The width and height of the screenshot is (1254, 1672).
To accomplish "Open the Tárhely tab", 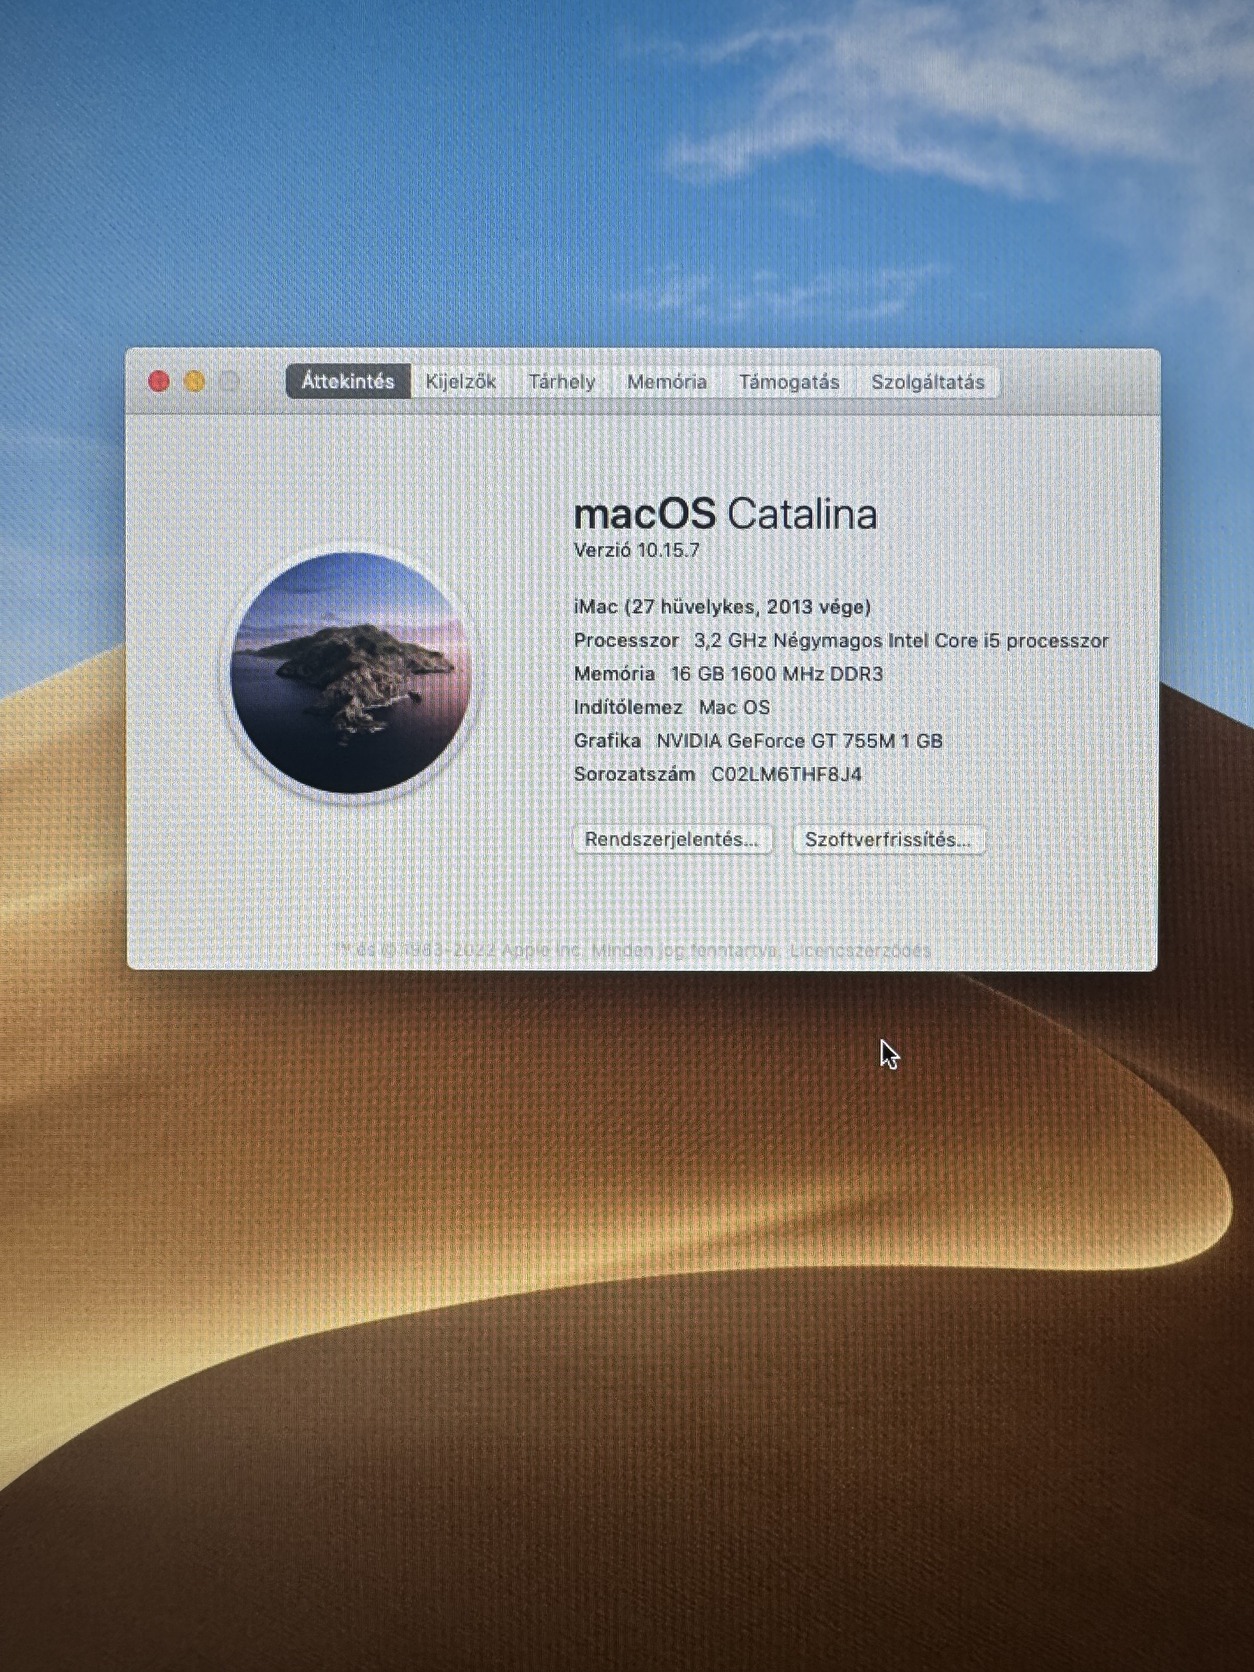I will 562,381.
